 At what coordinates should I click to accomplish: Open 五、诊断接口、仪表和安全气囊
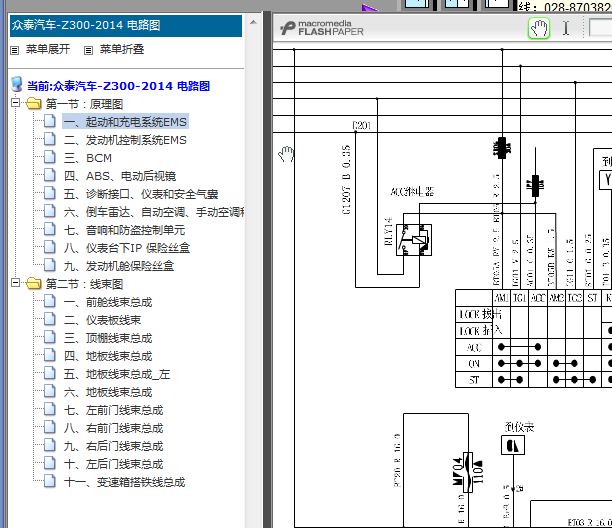click(141, 194)
